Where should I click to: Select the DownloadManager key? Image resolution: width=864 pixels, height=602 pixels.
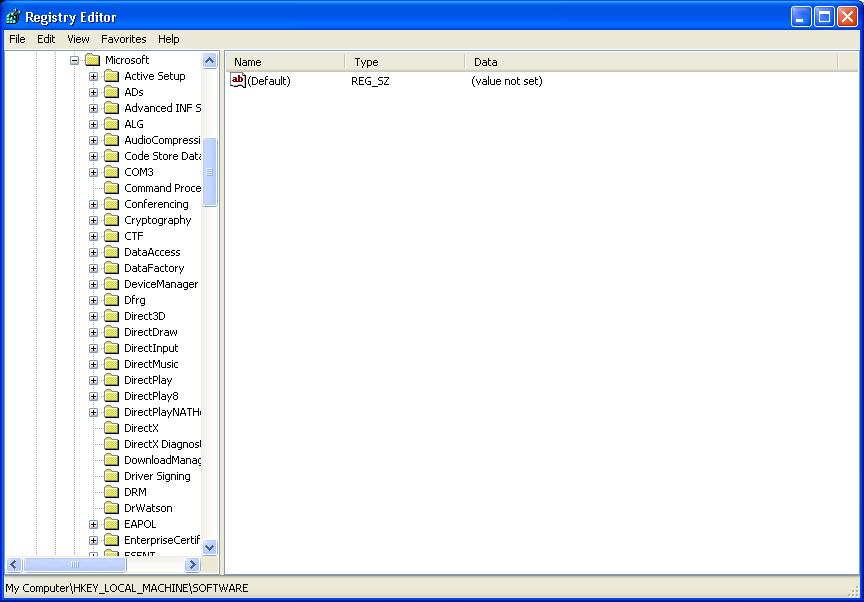point(162,460)
